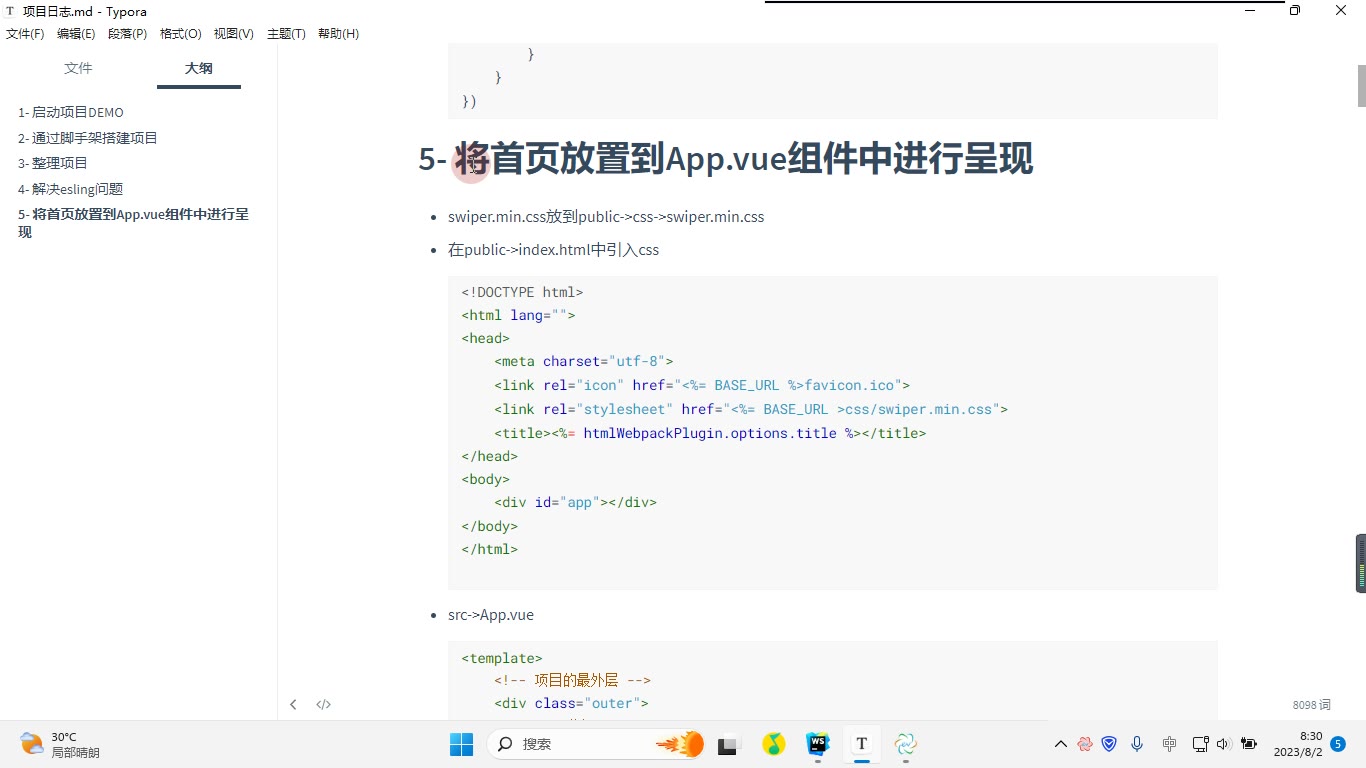Open the Windows Start menu

point(461,744)
